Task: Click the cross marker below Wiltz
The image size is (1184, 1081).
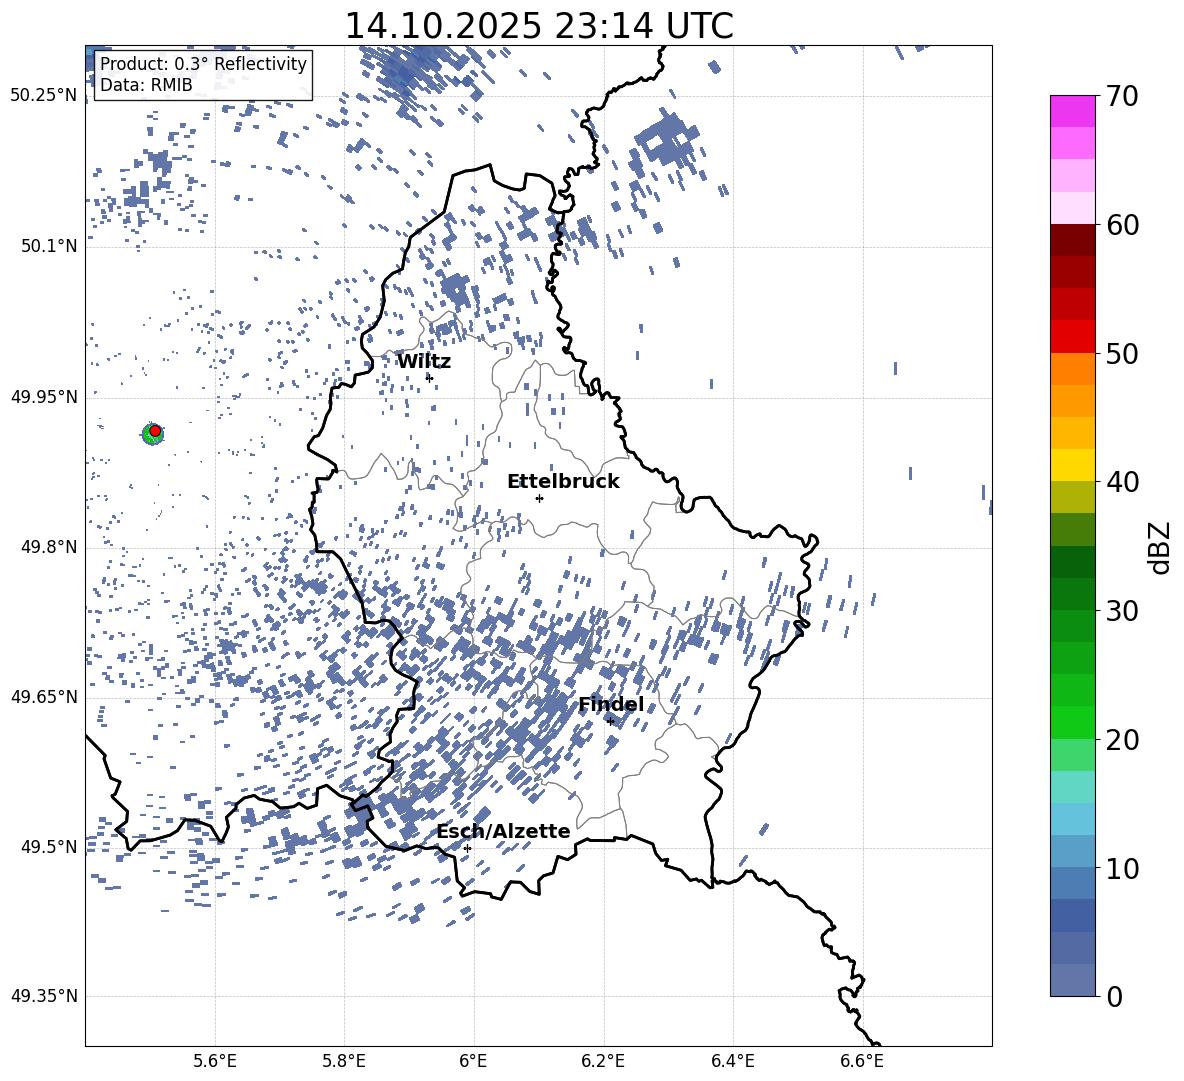Action: click(429, 377)
